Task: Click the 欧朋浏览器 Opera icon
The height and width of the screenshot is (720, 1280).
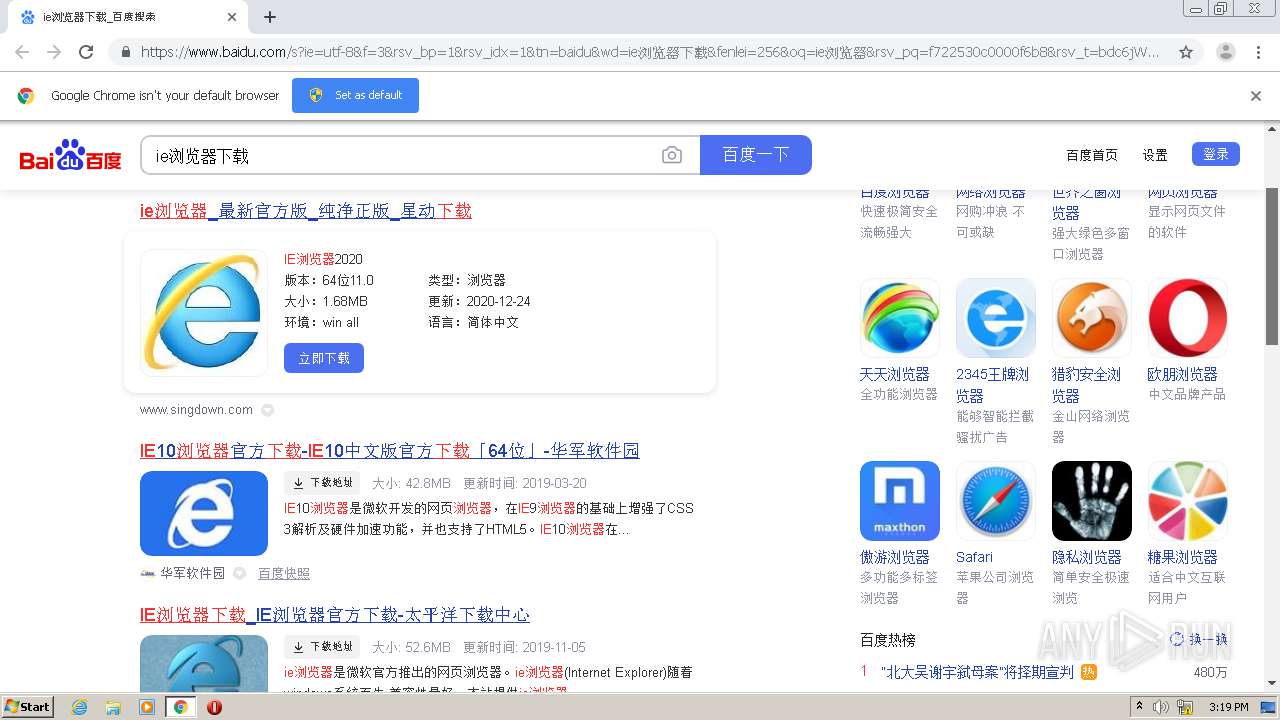Action: [x=1188, y=318]
